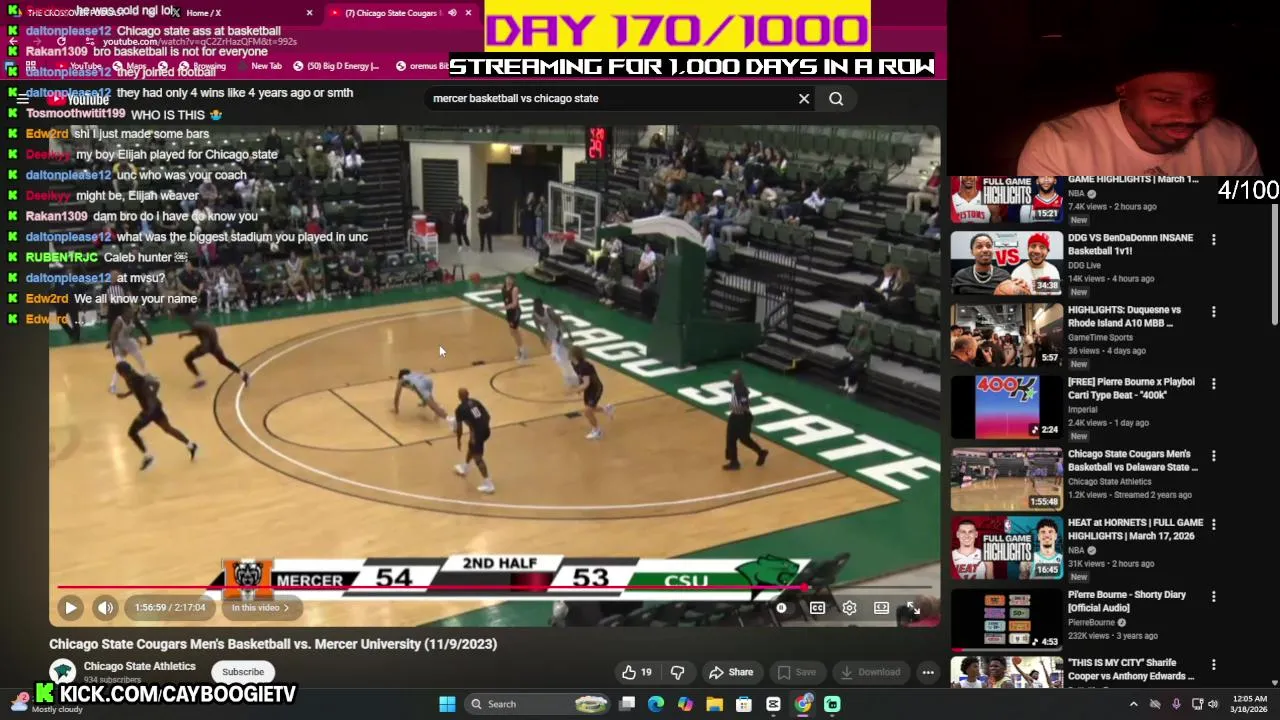Enter fullscreen on the video player
1280x720 pixels.
tap(913, 607)
